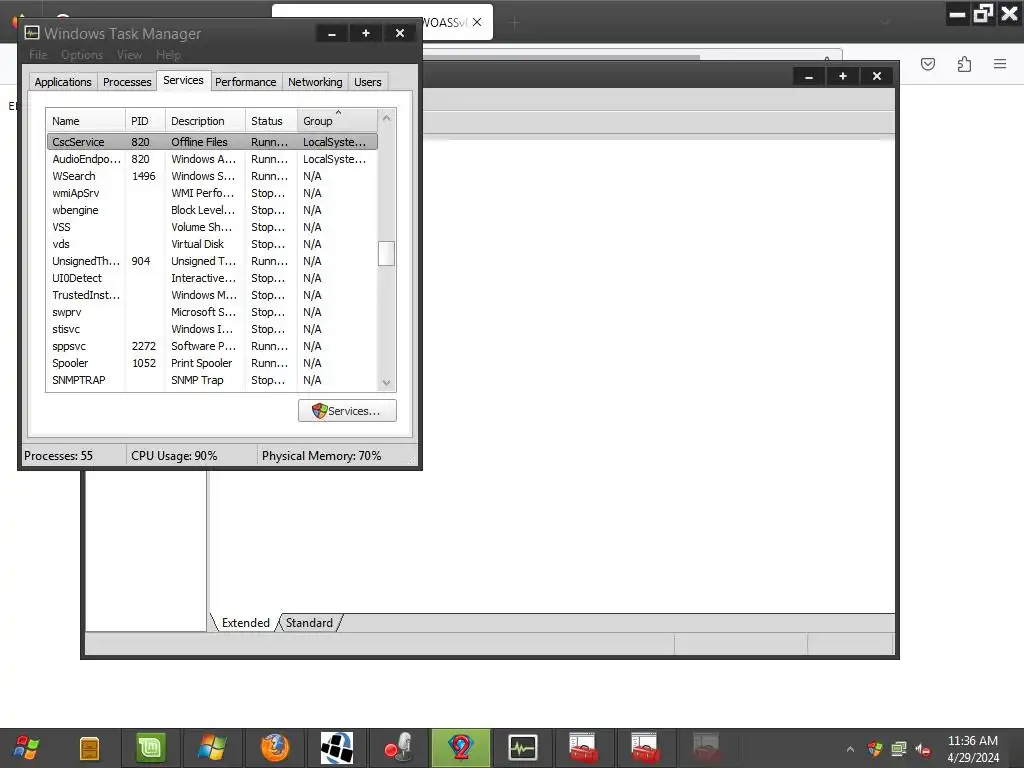Open the File menu in Task Manager
The width and height of the screenshot is (1024, 768).
pos(38,55)
